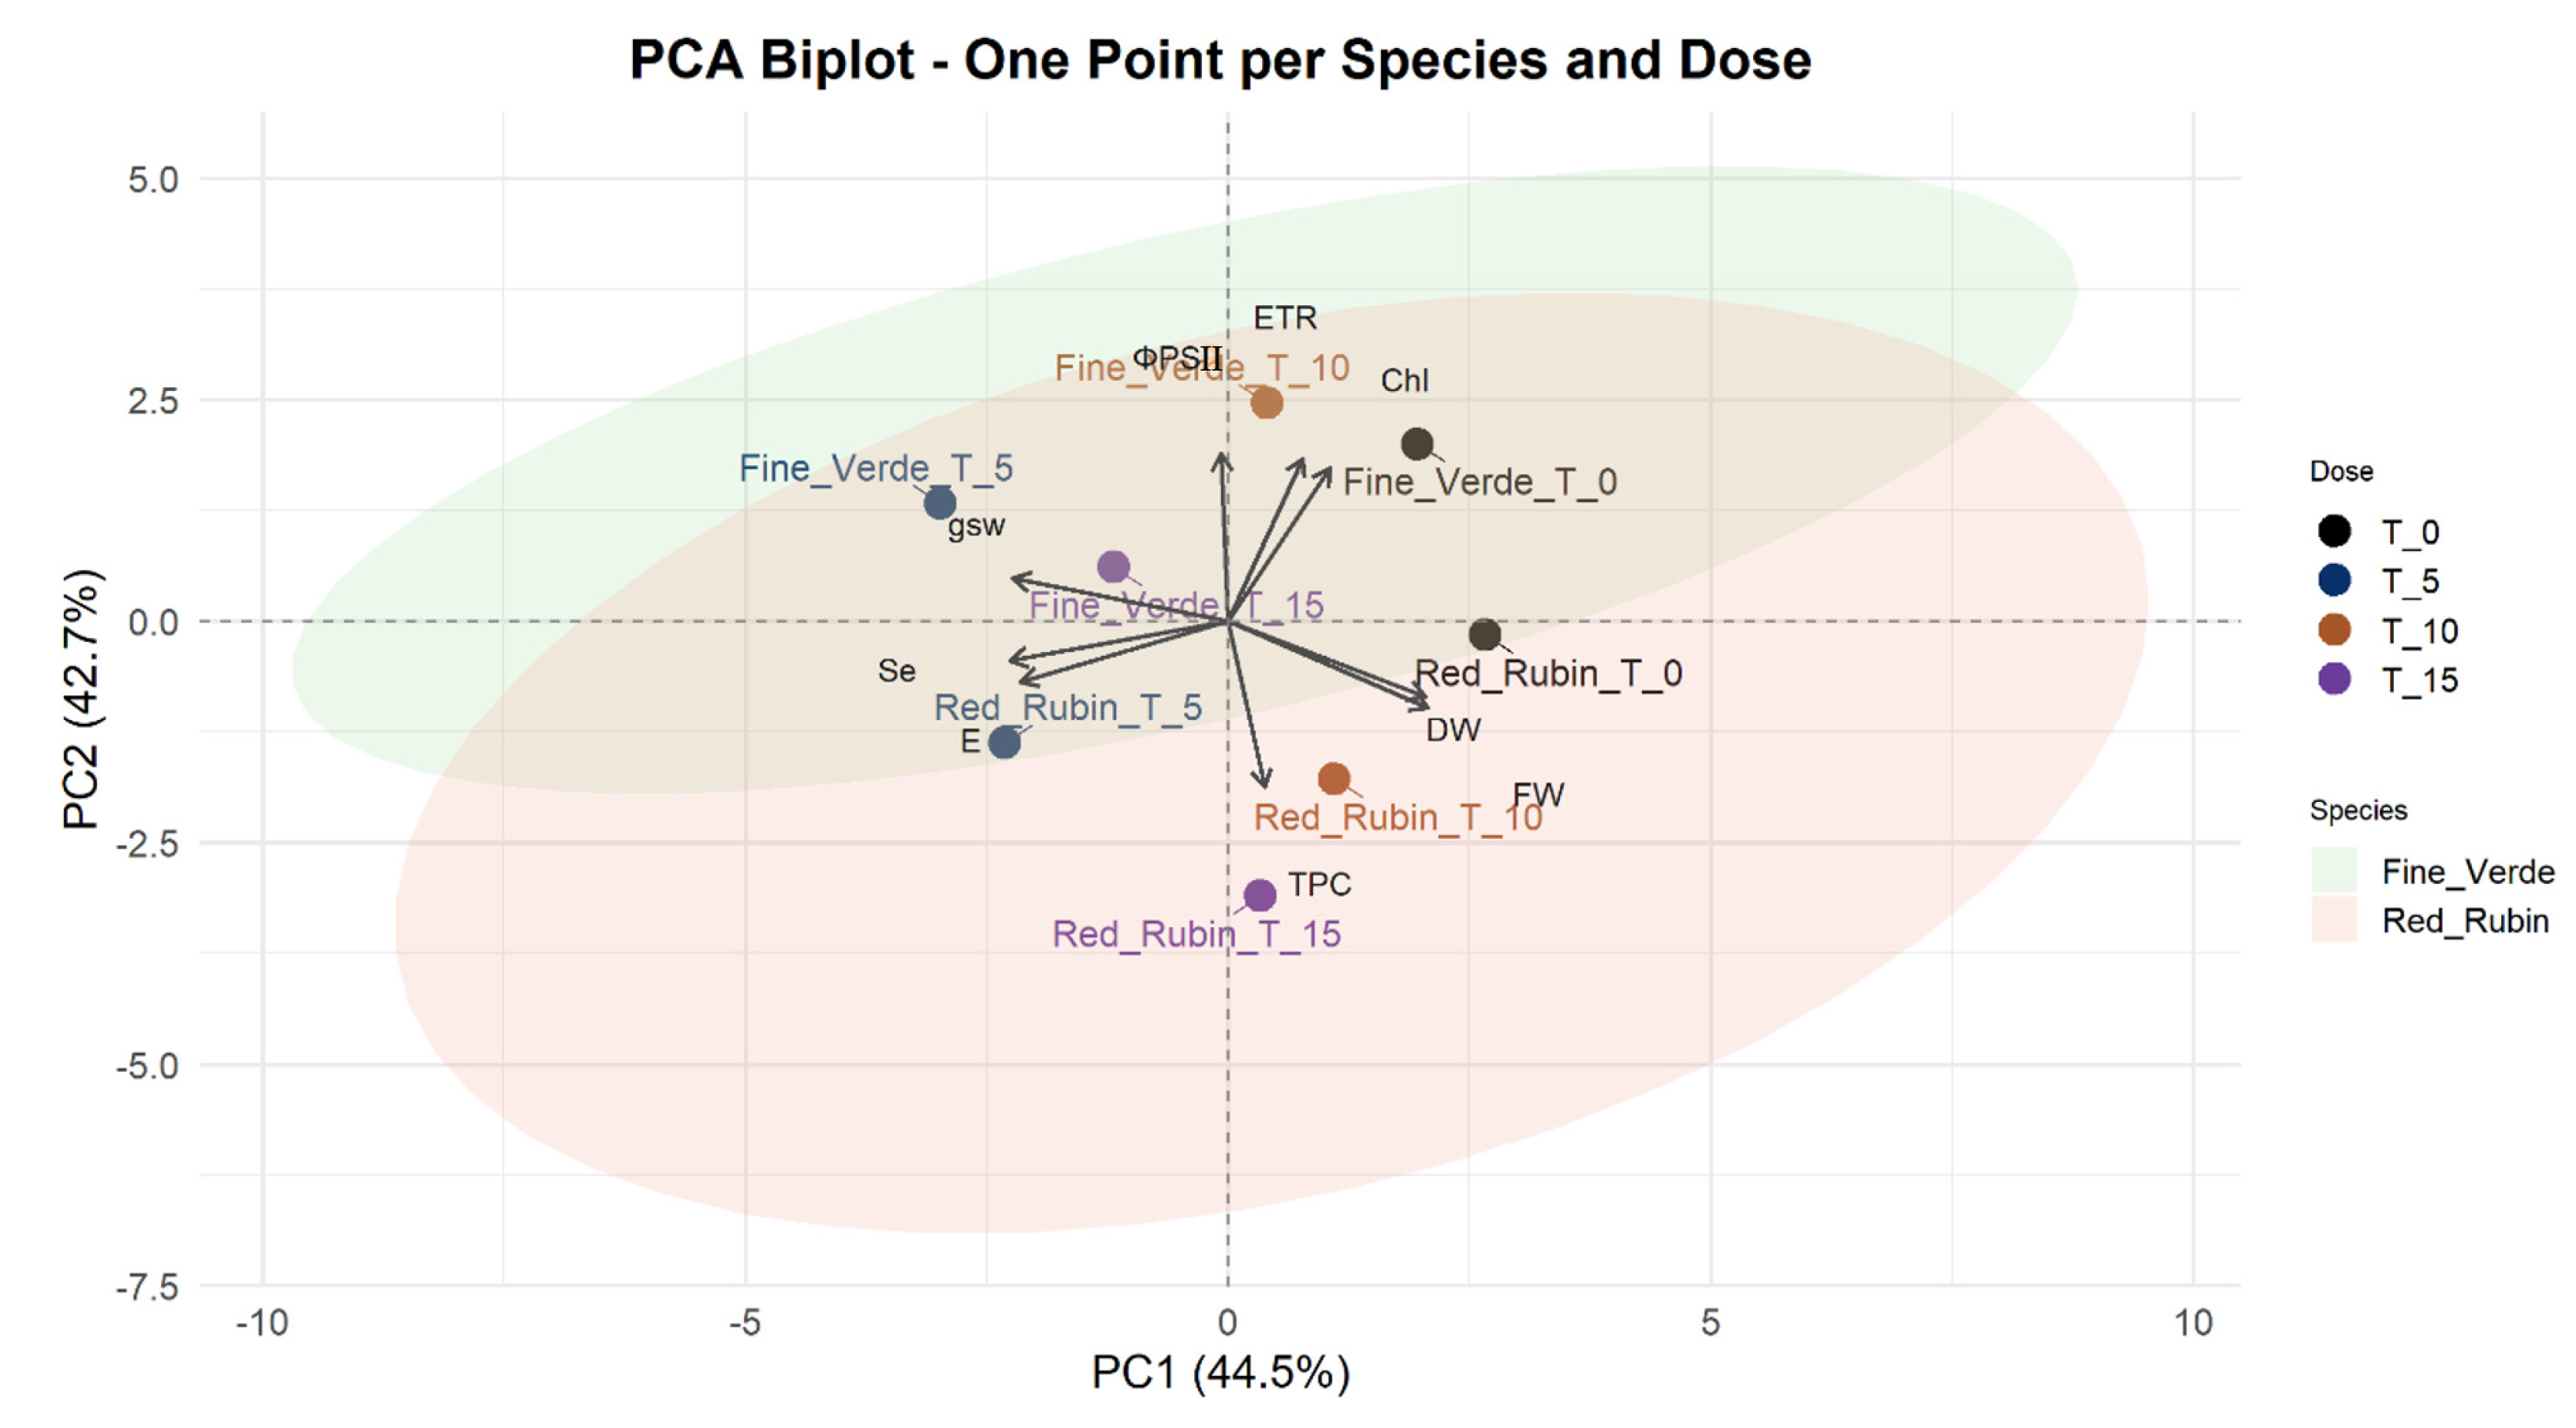Click the PC2 (42.7%) axis label
Image resolution: width=2576 pixels, height=1428 pixels.
pyautogui.click(x=82, y=700)
